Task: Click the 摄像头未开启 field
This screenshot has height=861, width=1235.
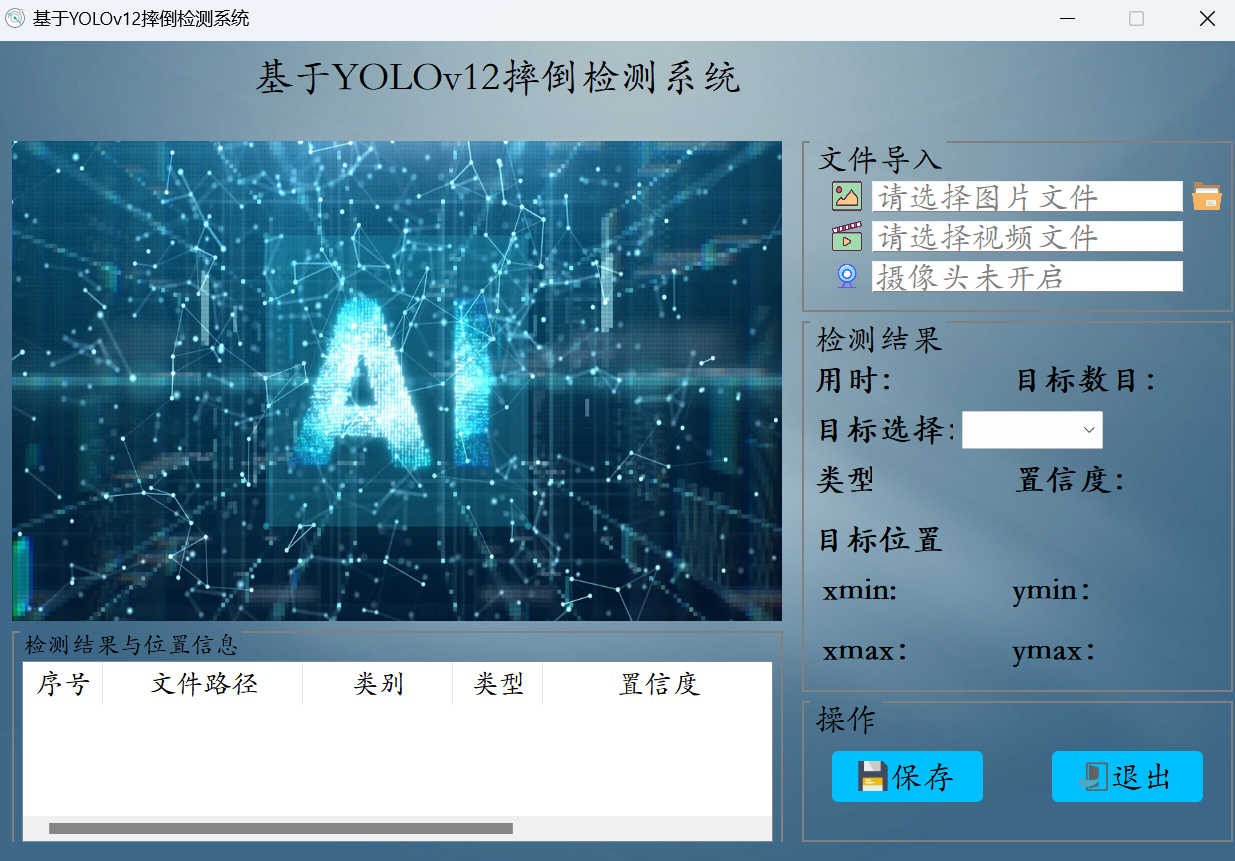Action: (1027, 277)
